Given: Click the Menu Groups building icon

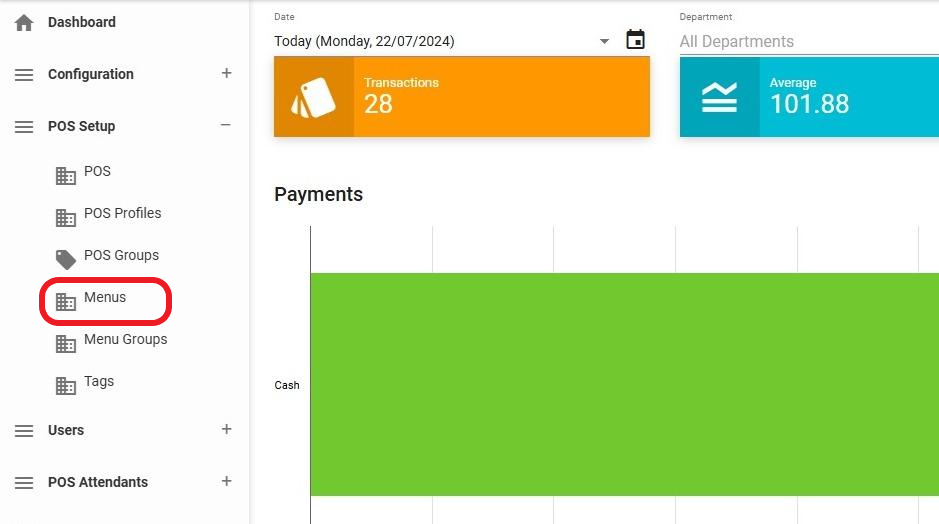Looking at the screenshot, I should pos(66,343).
